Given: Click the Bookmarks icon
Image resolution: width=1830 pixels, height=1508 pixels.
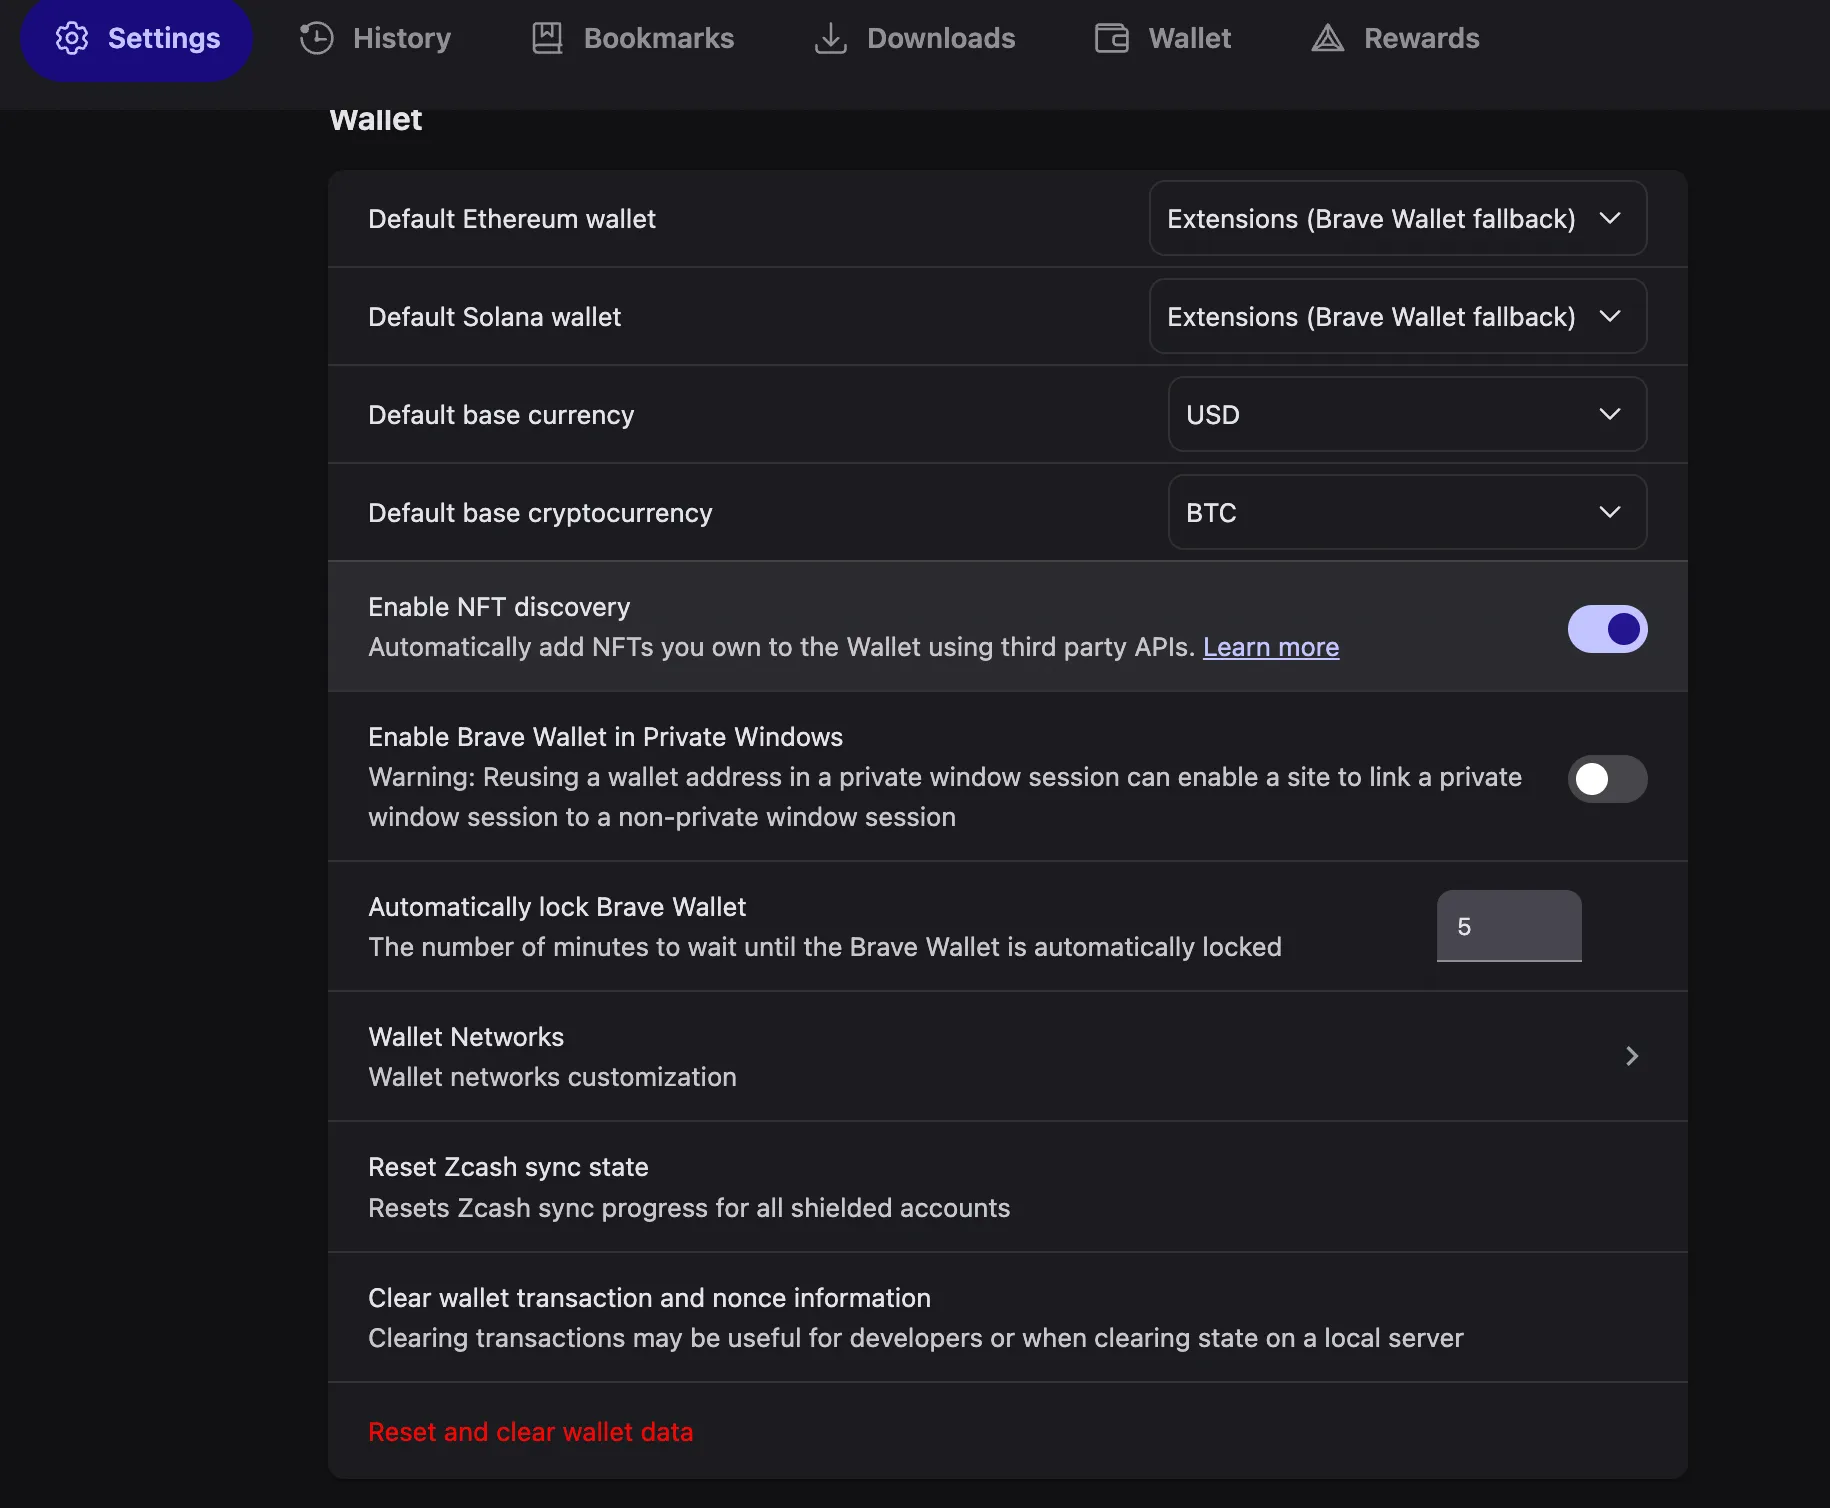Looking at the screenshot, I should pos(547,38).
